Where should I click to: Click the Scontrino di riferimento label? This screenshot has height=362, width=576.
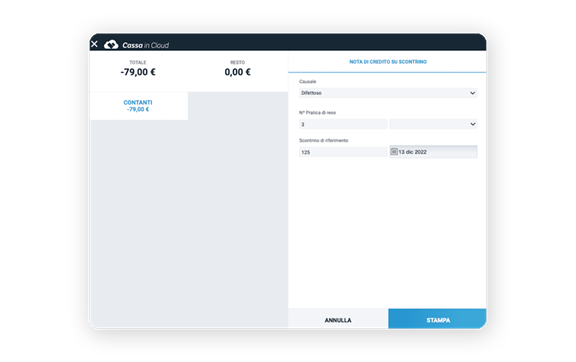coord(324,140)
